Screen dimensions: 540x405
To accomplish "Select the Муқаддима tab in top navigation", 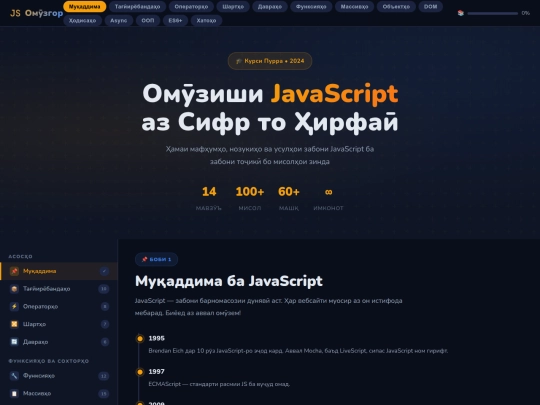I will (x=85, y=7).
